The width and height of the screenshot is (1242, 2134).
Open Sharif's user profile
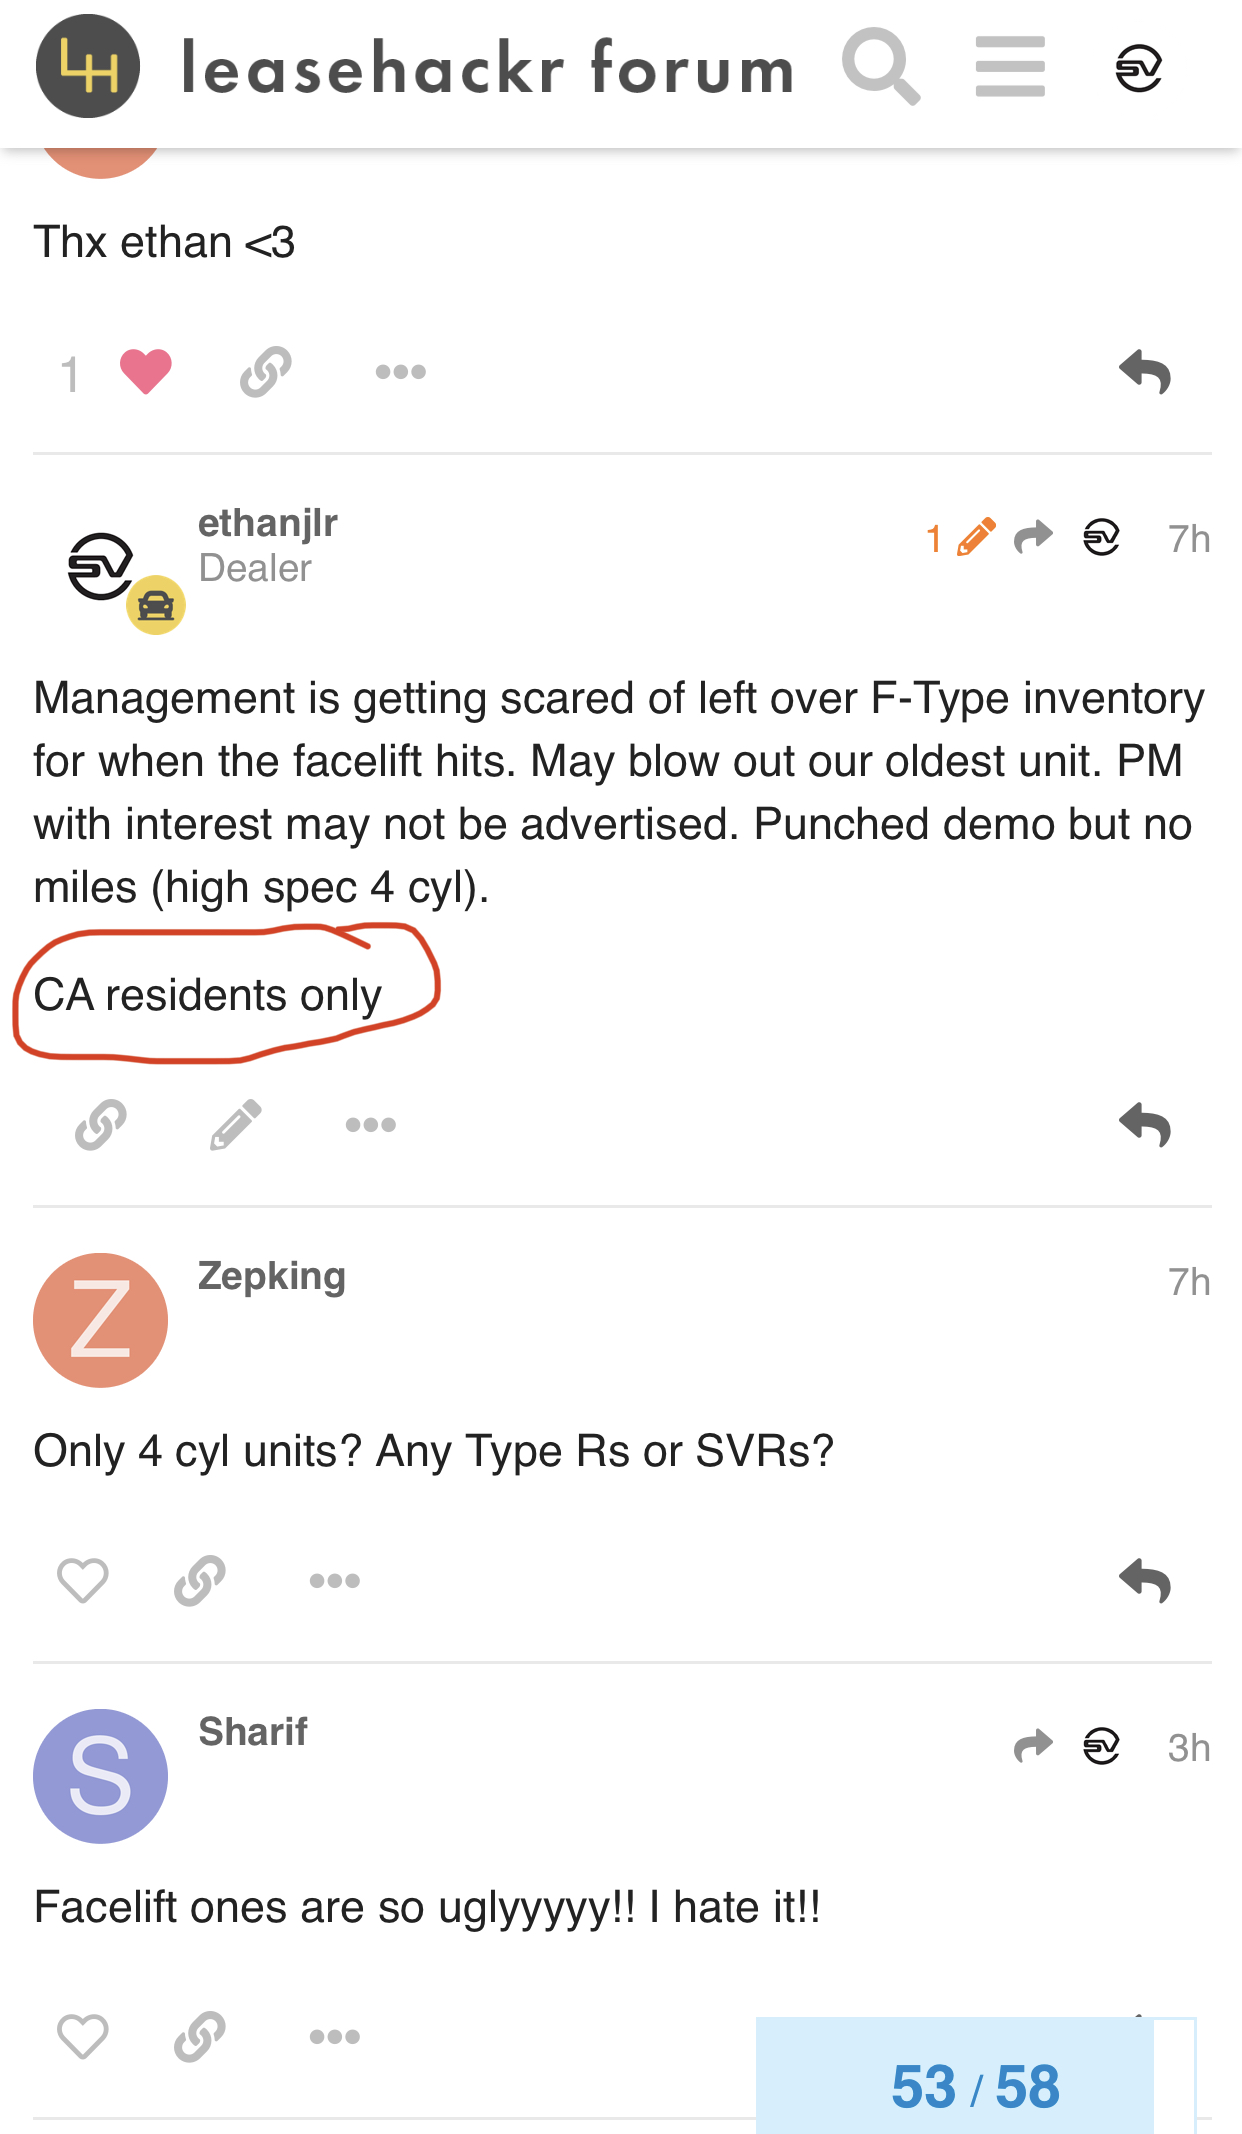pyautogui.click(x=252, y=1731)
